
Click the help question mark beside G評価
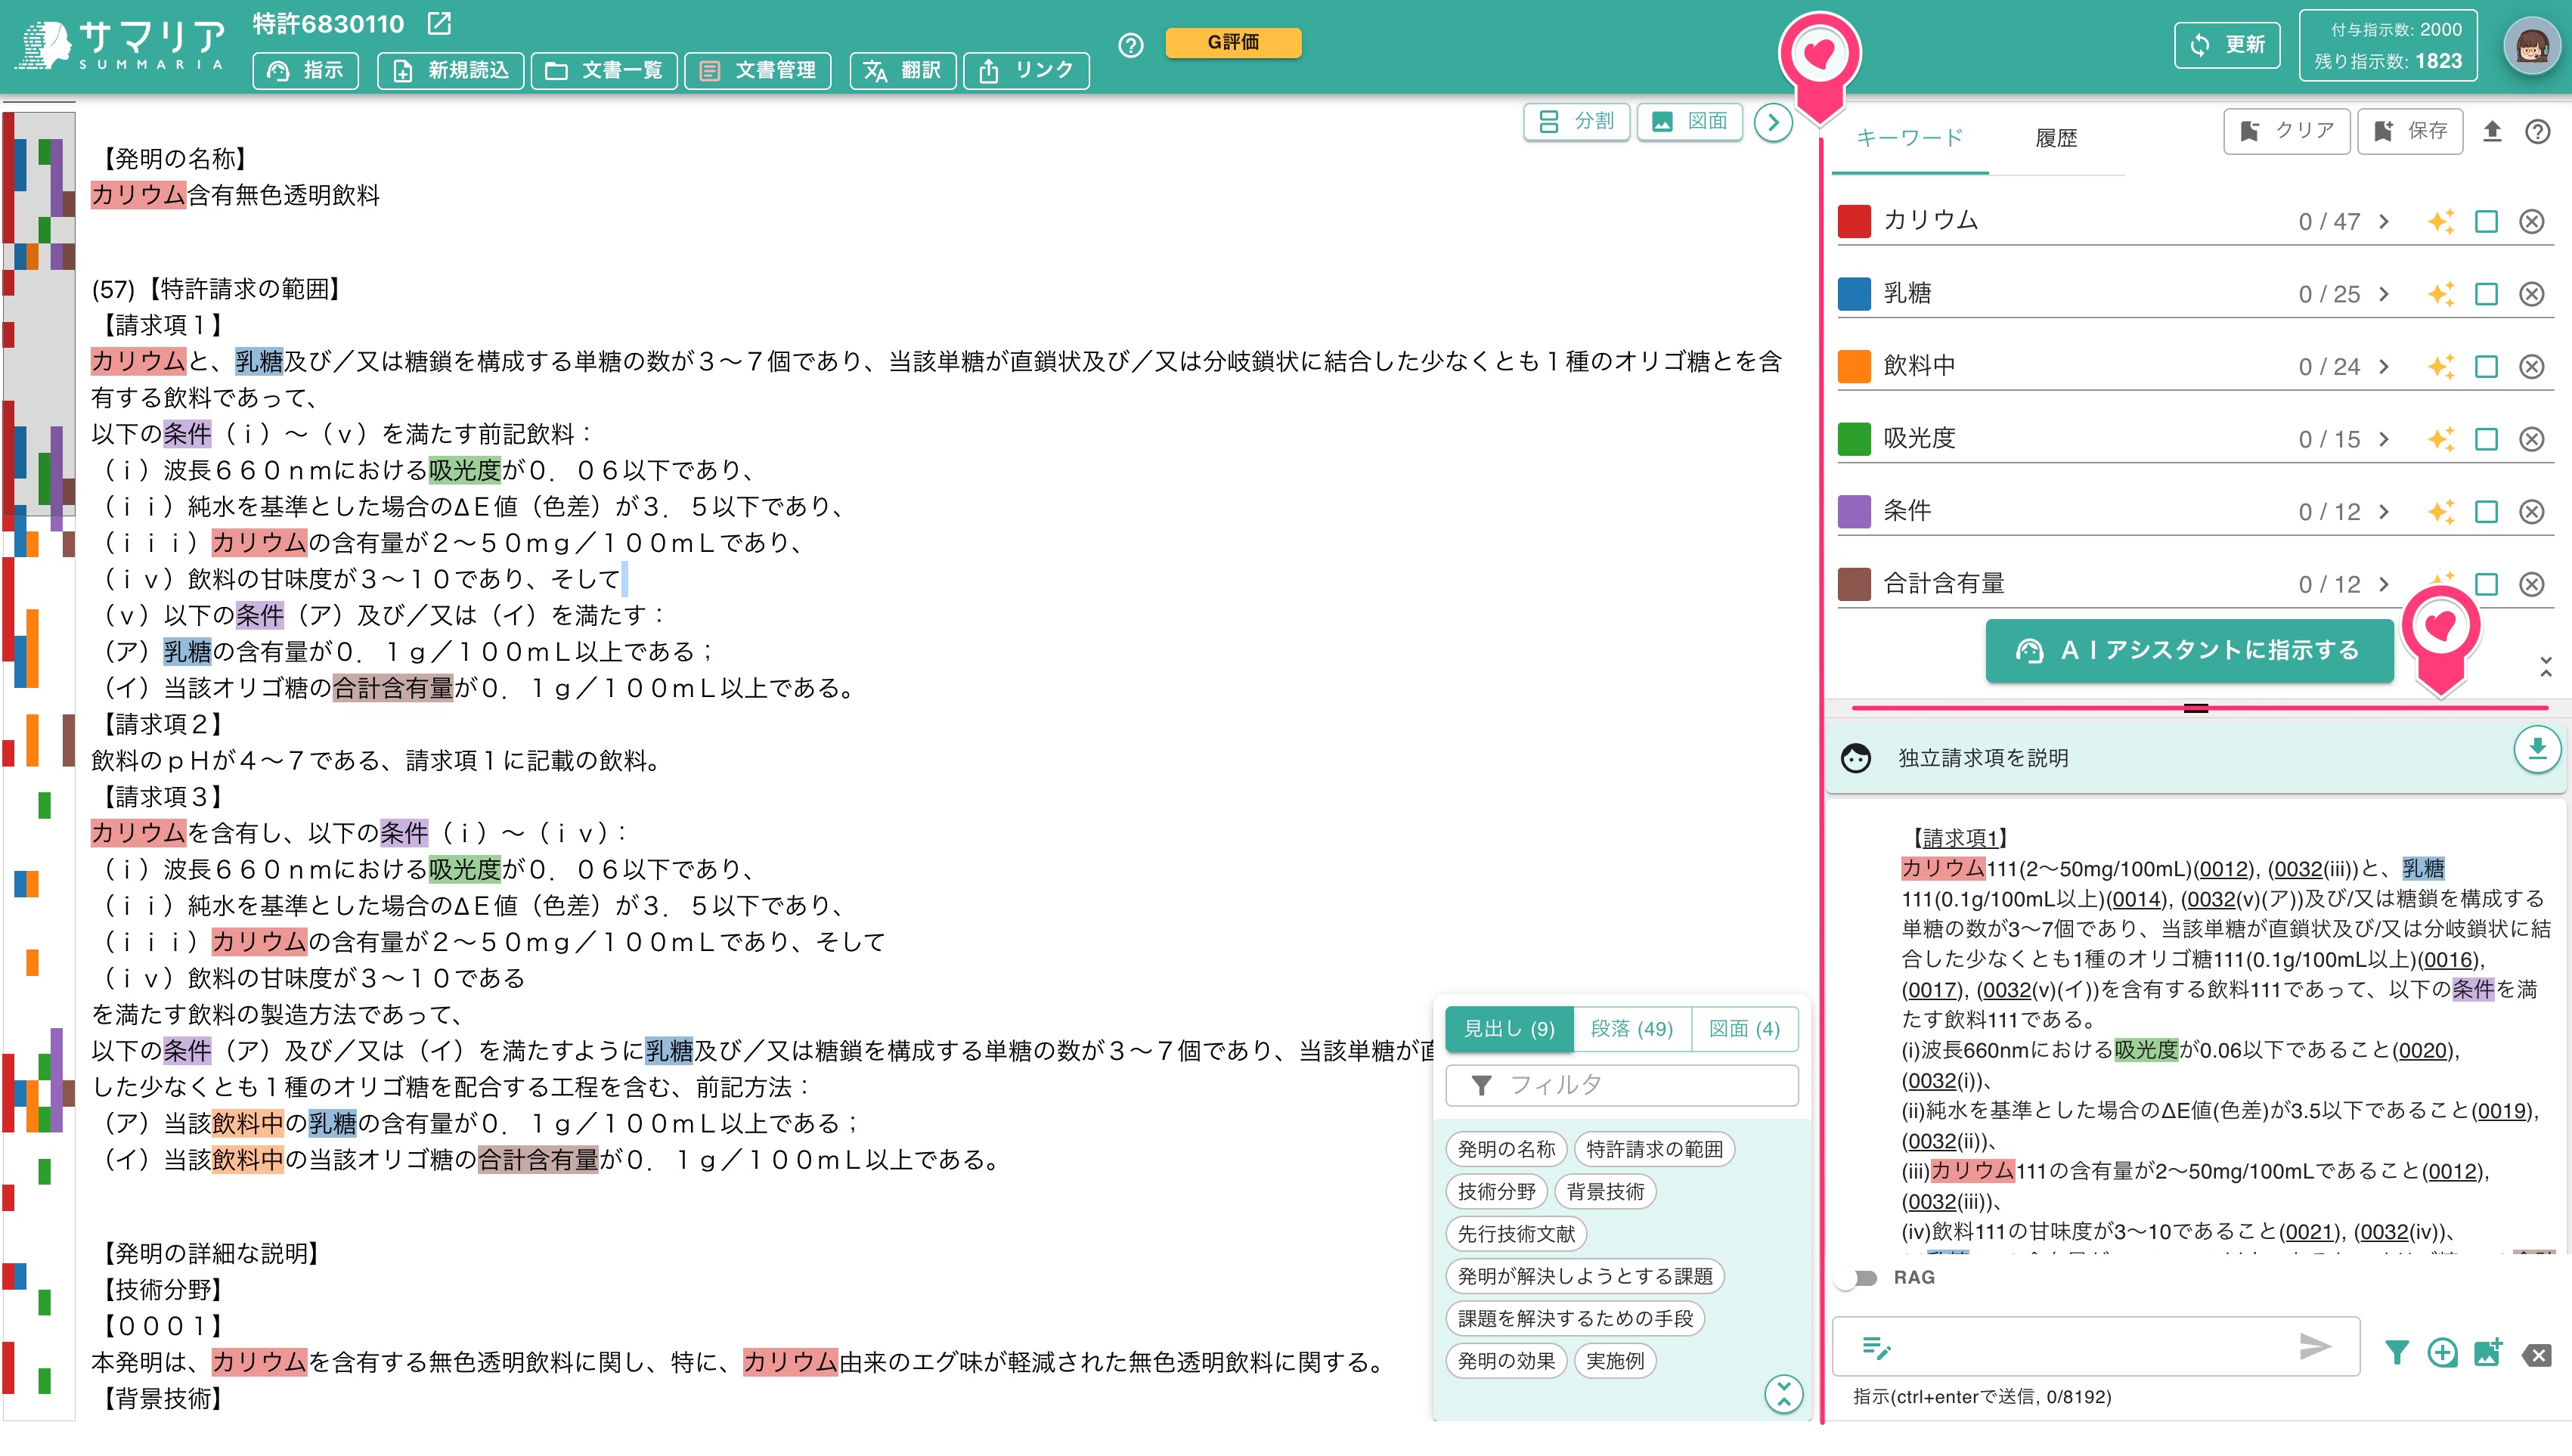[1131, 45]
